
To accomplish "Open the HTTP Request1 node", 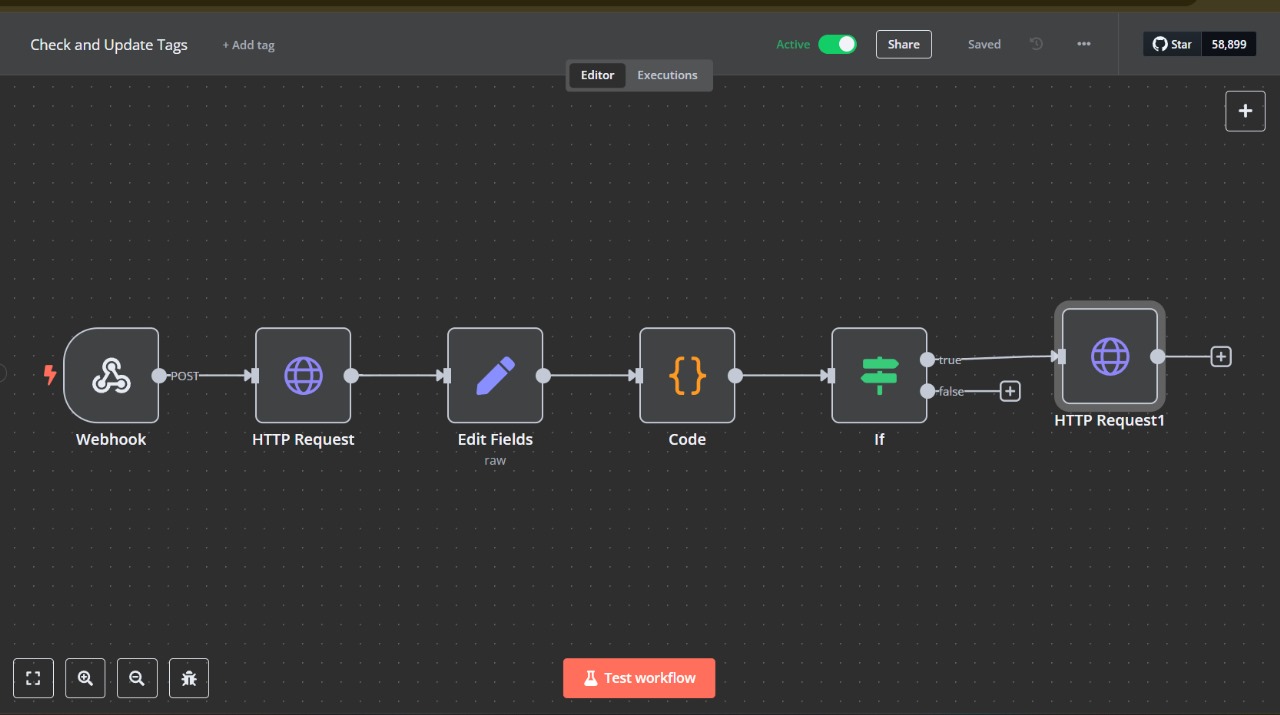I will [x=1110, y=357].
